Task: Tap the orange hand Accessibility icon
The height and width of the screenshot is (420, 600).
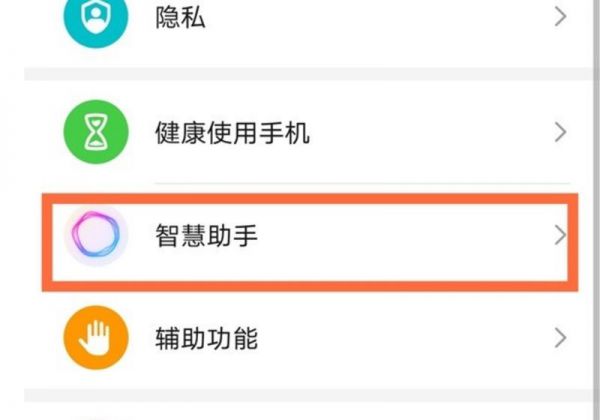Action: [x=96, y=338]
